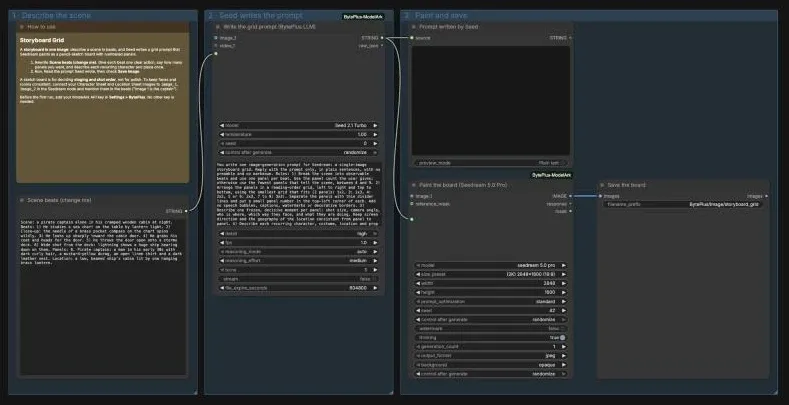Collapse the Write the grid prompt node
789x405 pixels.
pyautogui.click(x=217, y=27)
